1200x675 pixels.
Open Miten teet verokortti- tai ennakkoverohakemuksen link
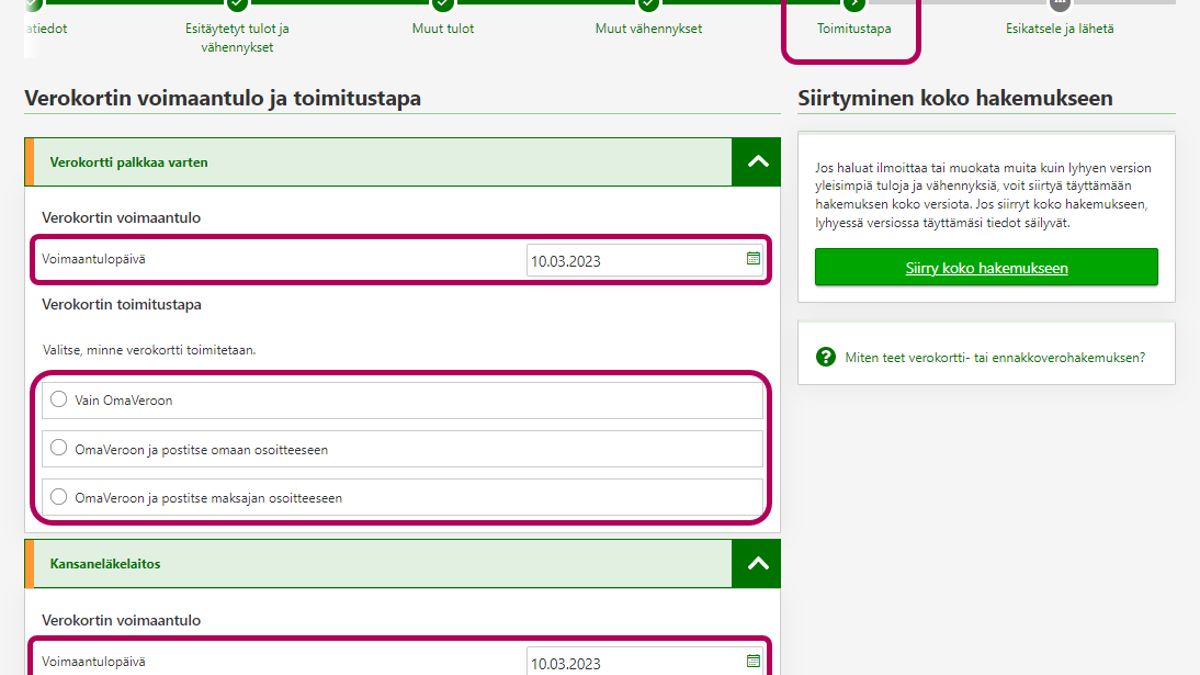click(x=995, y=357)
